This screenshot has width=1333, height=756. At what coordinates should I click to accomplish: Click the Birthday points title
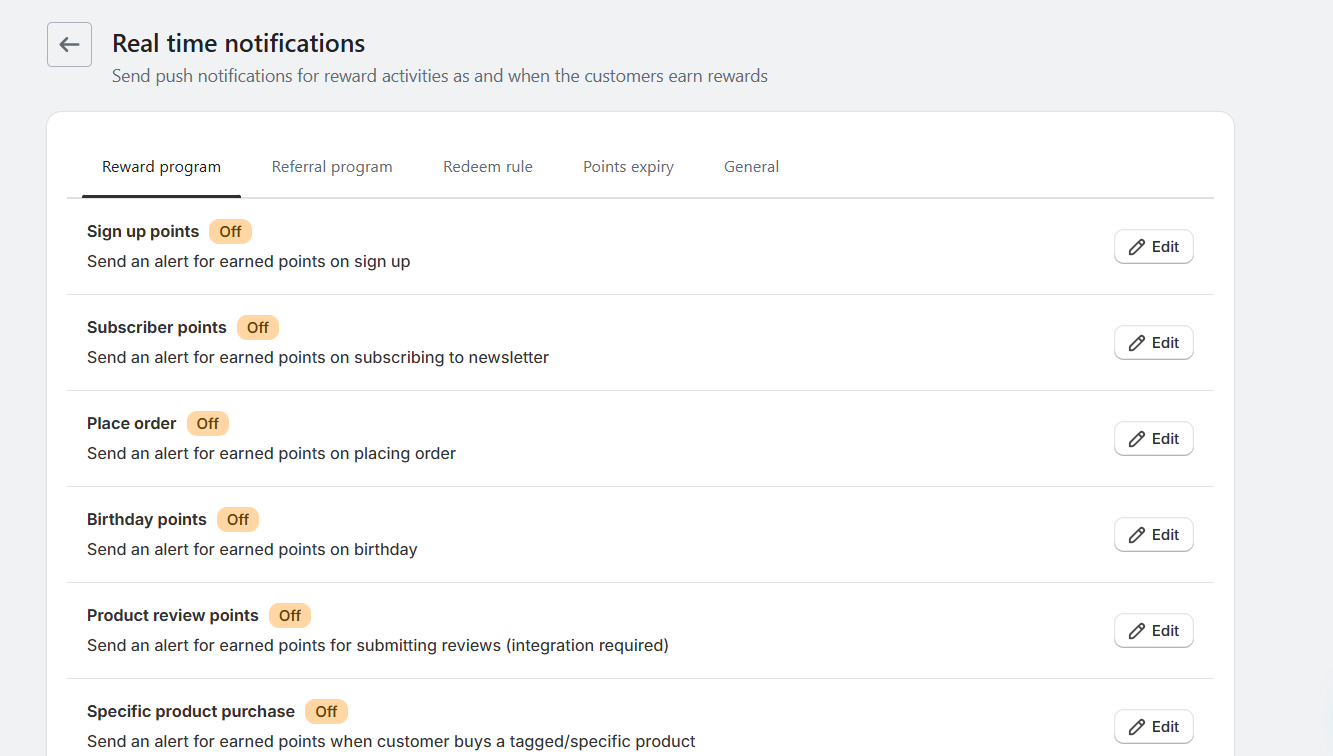pos(147,519)
